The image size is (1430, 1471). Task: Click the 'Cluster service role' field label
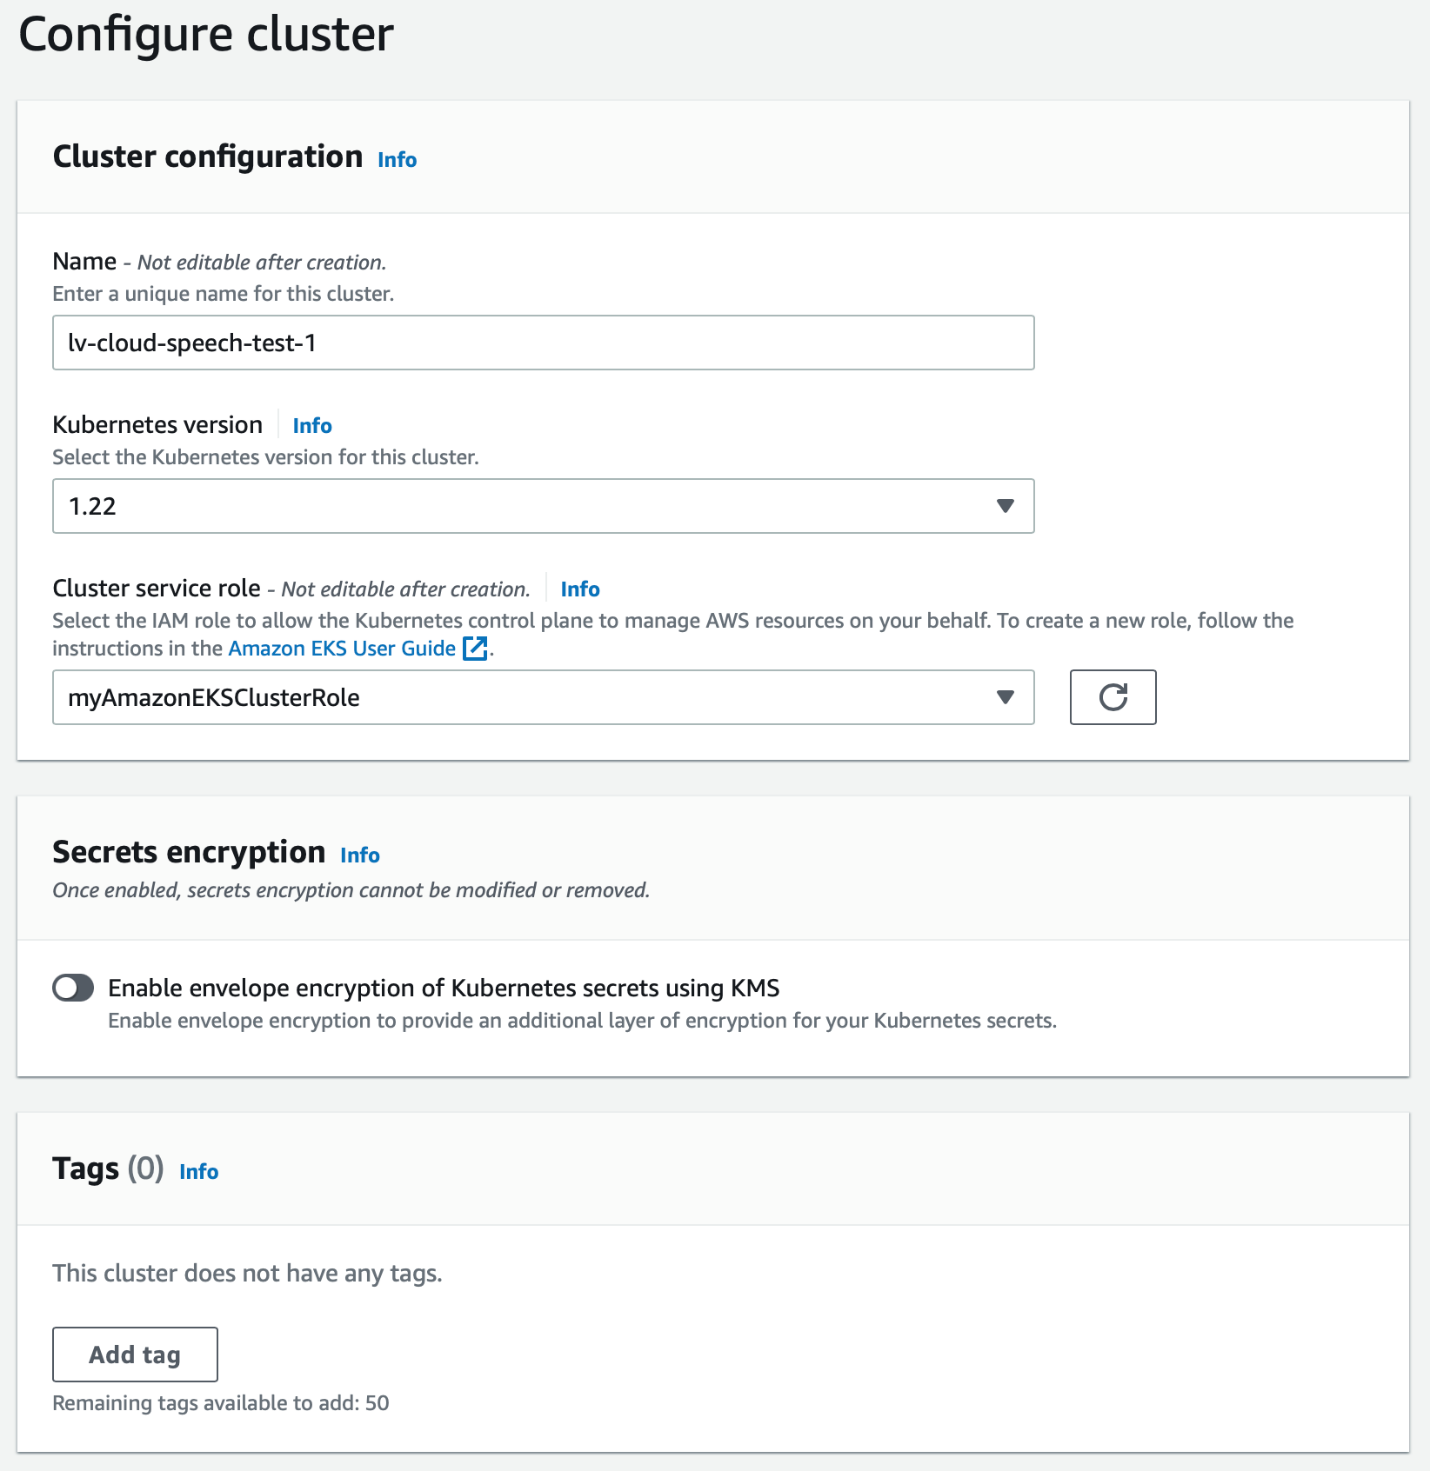tap(156, 588)
